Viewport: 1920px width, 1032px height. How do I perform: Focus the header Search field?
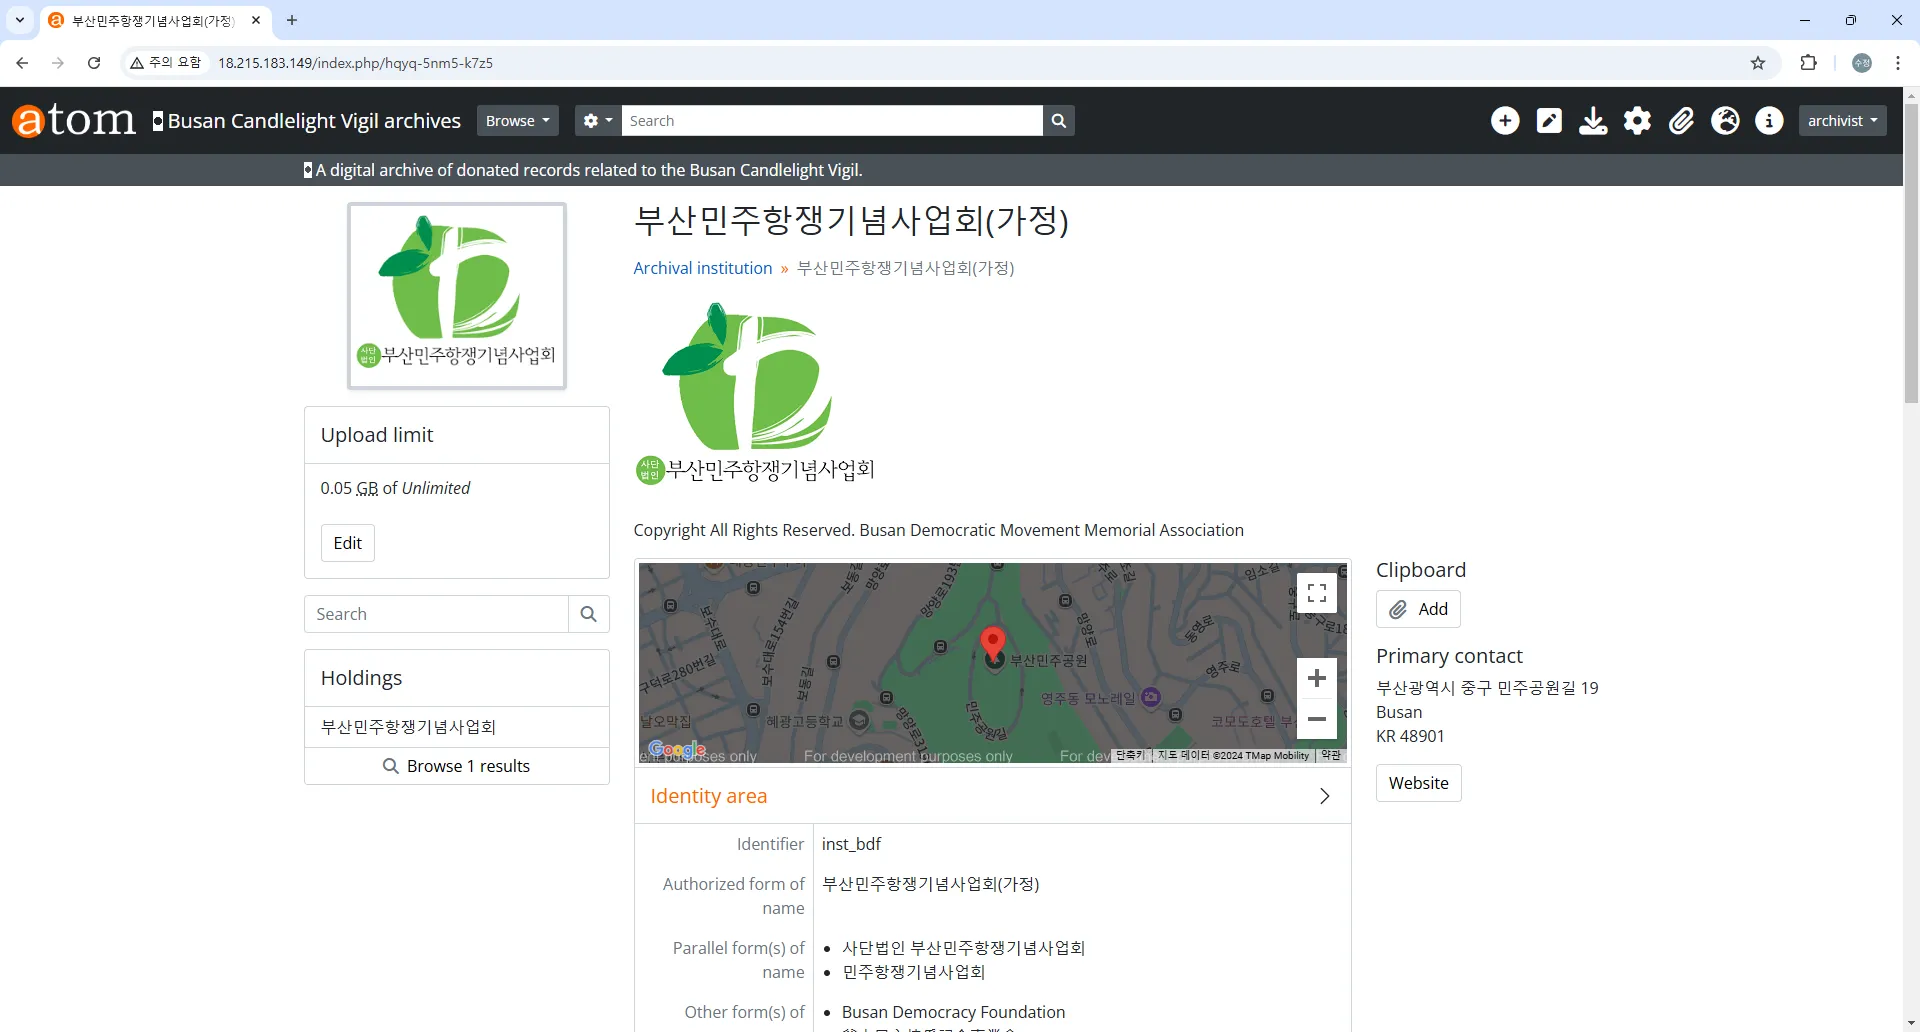click(832, 121)
